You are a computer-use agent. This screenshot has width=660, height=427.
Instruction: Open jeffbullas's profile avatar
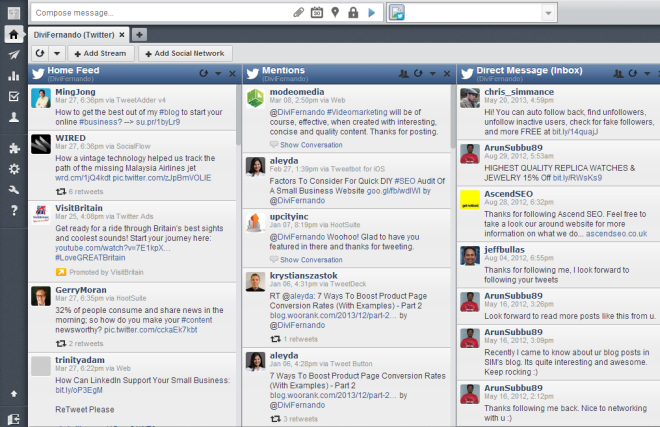point(470,256)
